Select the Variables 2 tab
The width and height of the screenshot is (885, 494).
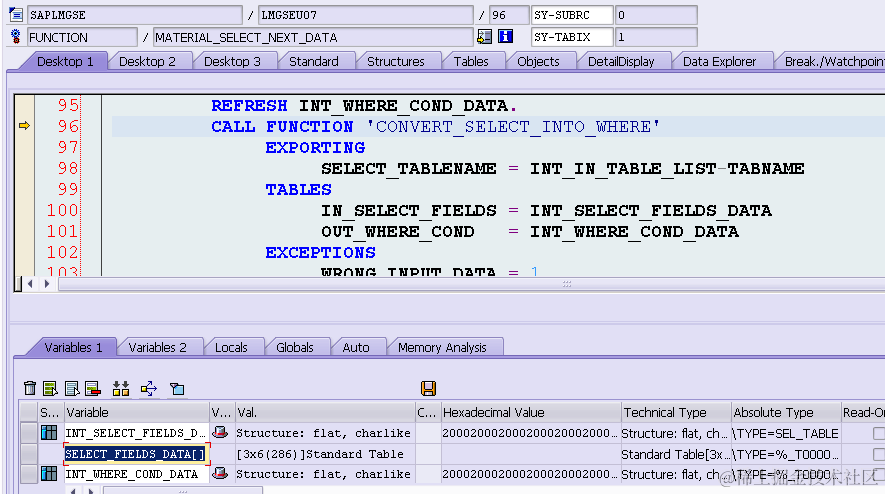coord(157,347)
